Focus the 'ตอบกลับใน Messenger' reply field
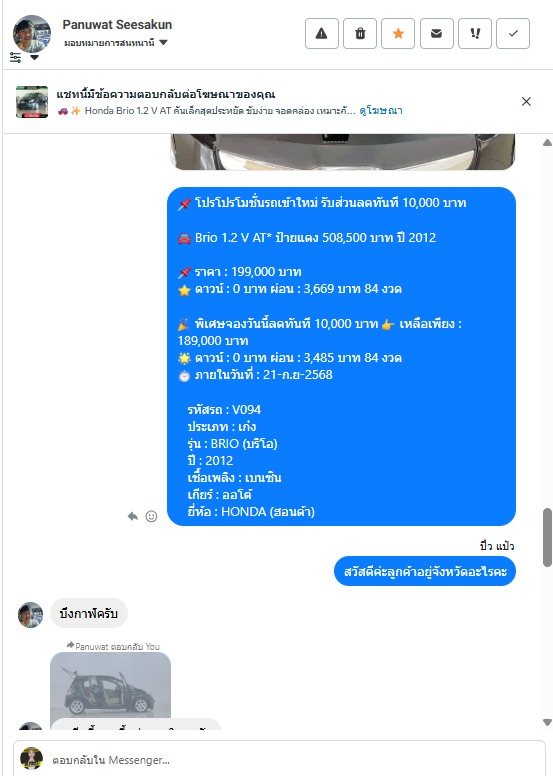 pyautogui.click(x=279, y=759)
